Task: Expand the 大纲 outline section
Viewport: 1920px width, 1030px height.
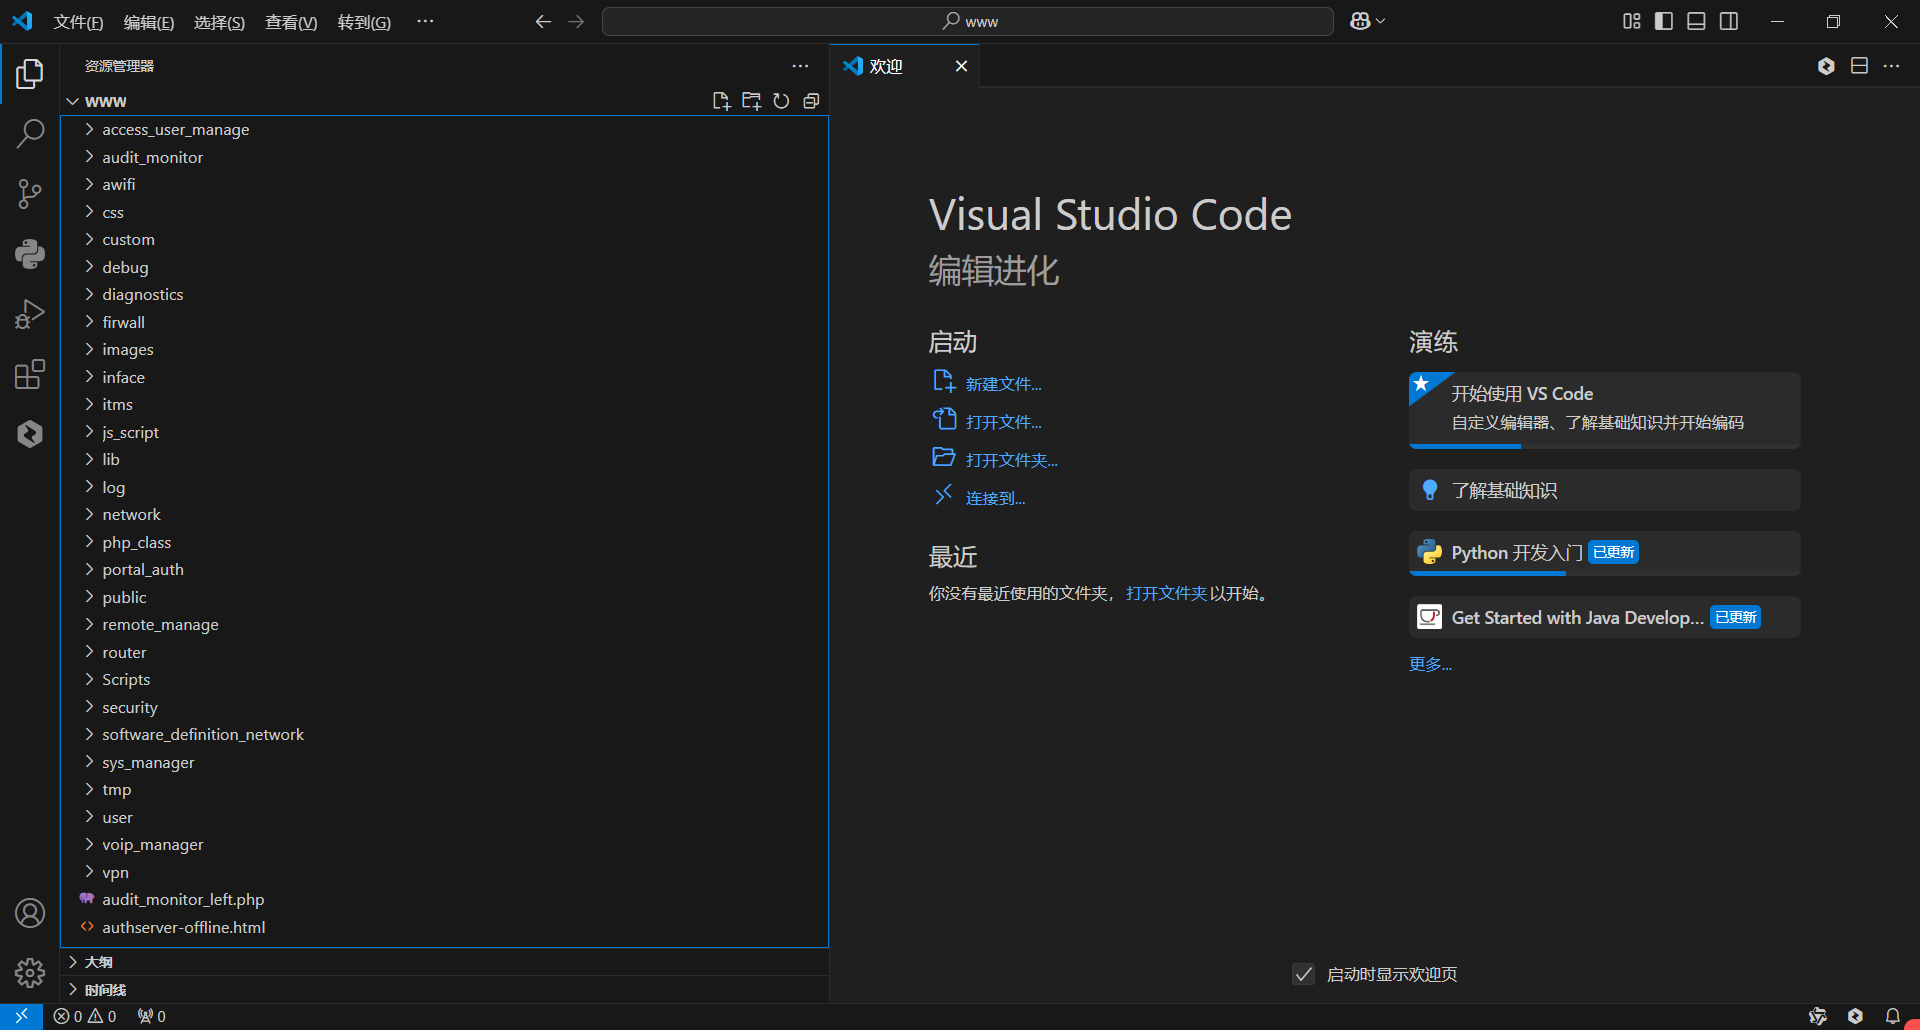Action: coord(98,962)
